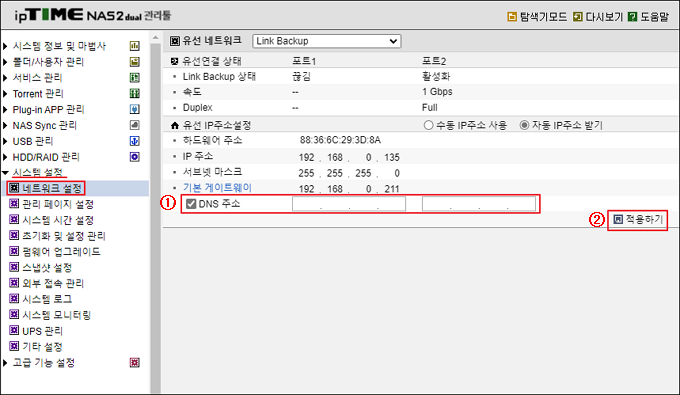Click the 도움말 text link
Viewport: 680px width, 395px height.
coord(654,17)
